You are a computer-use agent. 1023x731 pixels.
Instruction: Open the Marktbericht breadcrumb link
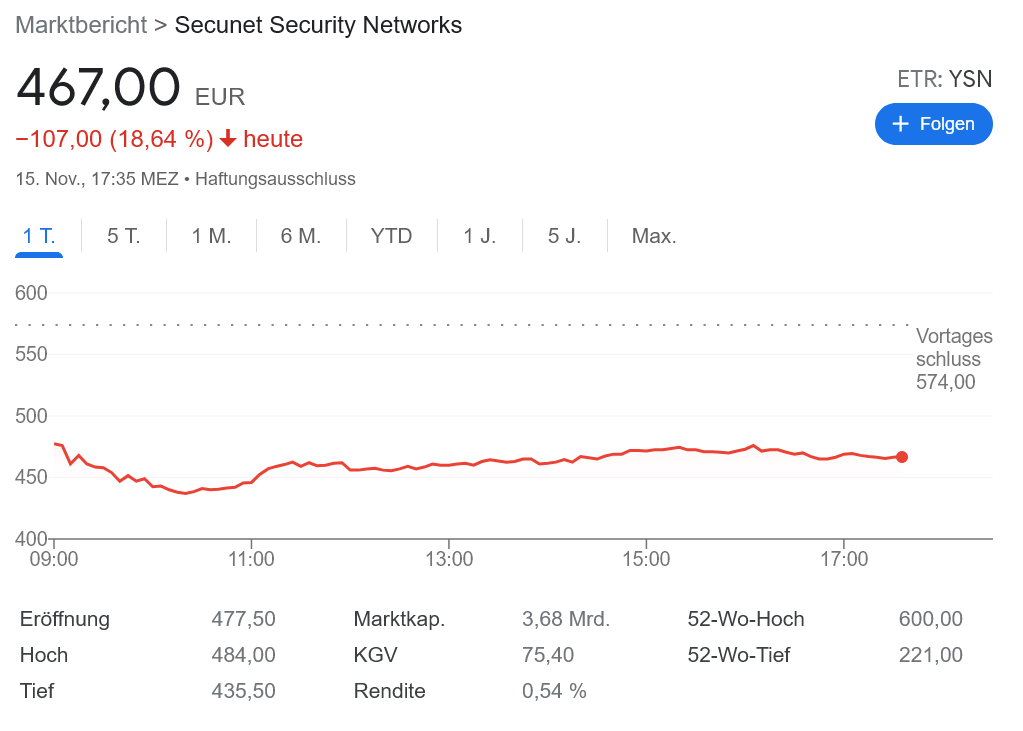(x=81, y=25)
